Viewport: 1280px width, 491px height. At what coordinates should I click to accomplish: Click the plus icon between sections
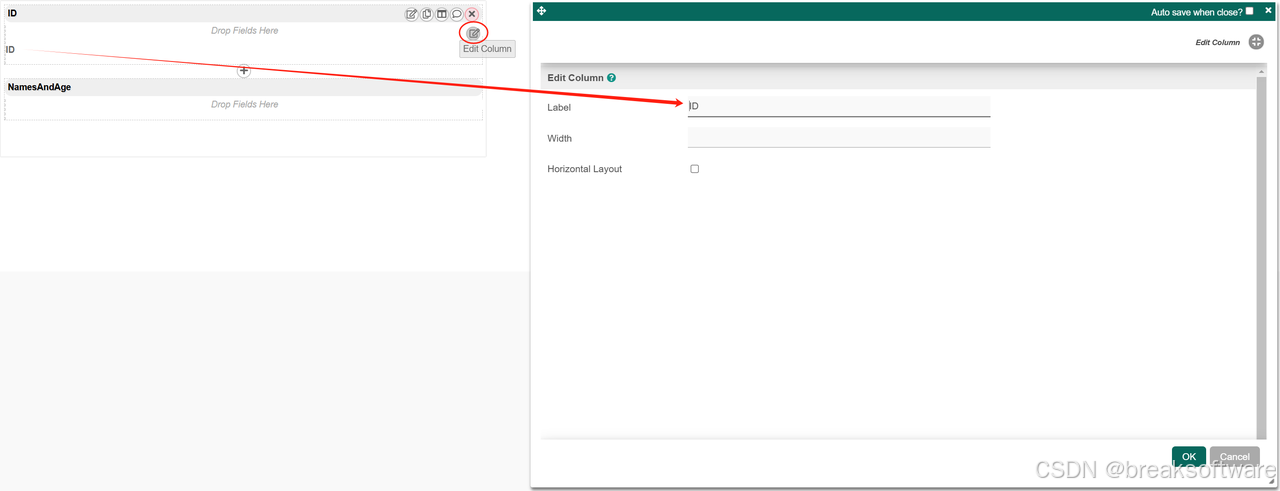pos(244,70)
